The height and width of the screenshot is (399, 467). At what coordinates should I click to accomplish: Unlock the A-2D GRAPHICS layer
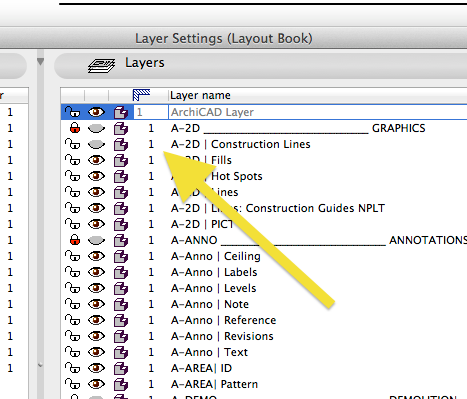[x=75, y=128]
